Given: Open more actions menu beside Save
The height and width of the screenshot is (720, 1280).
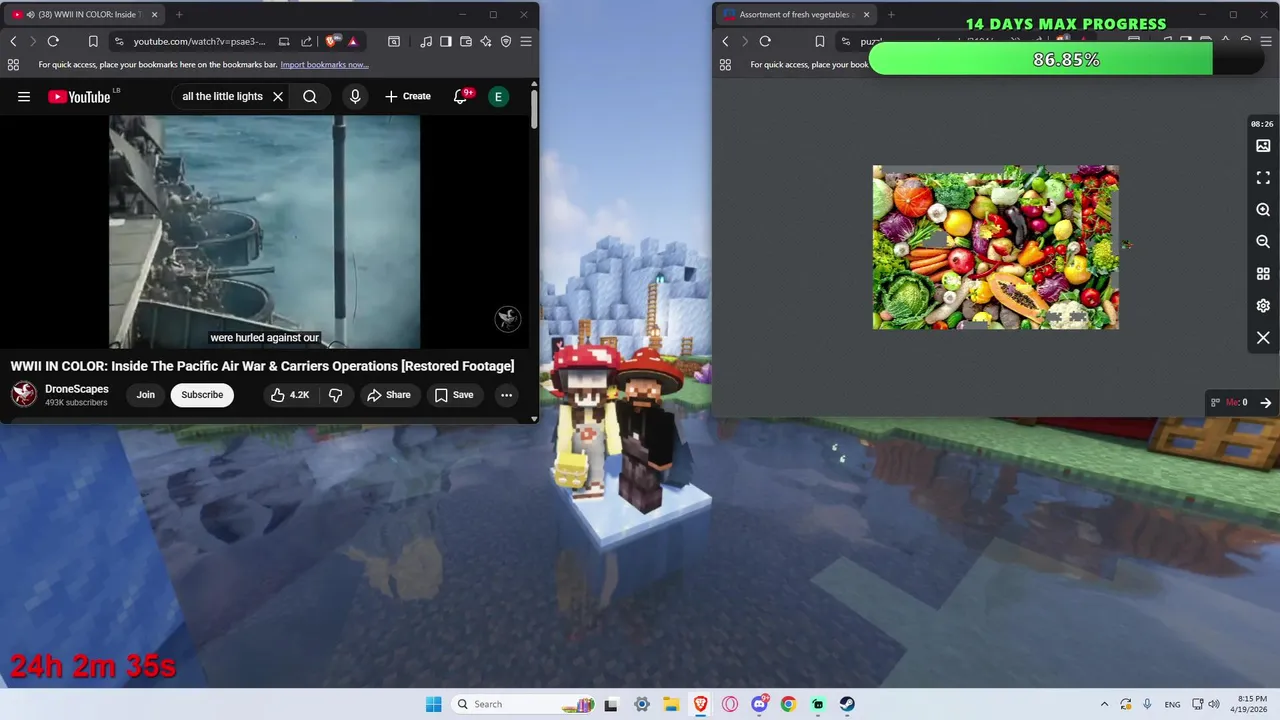Looking at the screenshot, I should (x=507, y=395).
